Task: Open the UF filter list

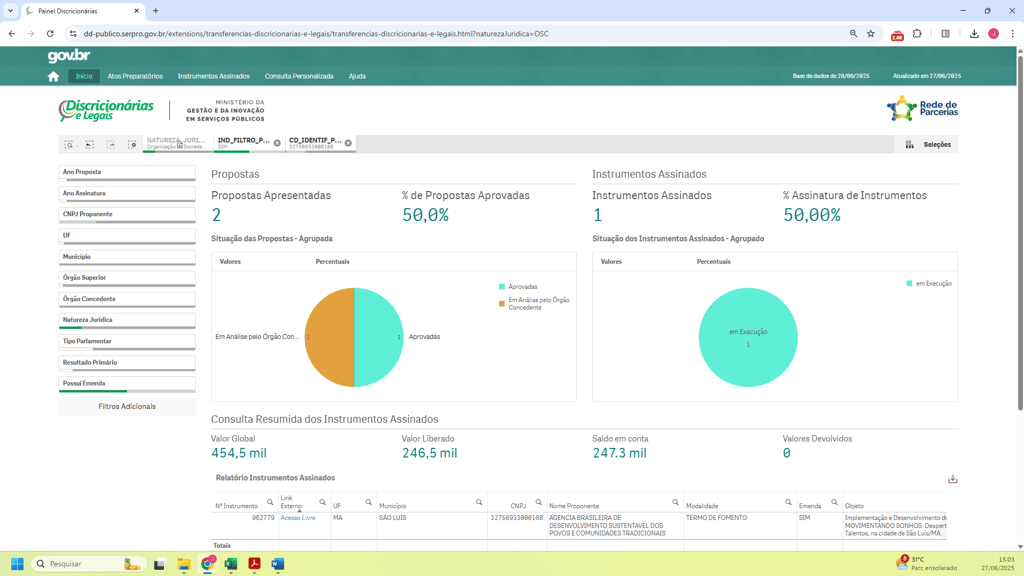Action: (127, 236)
